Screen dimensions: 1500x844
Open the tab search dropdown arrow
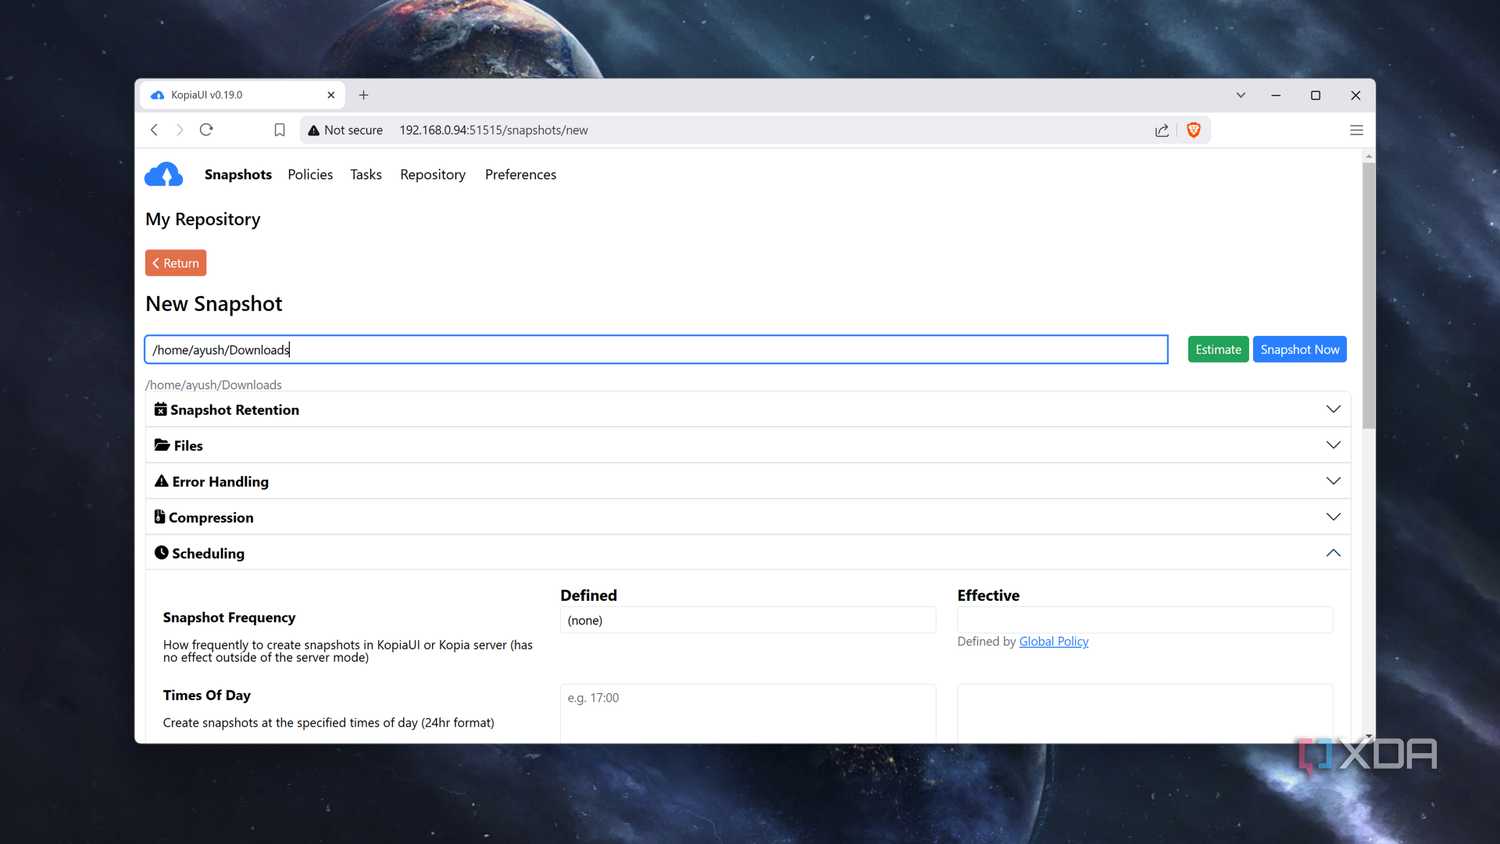(x=1241, y=95)
